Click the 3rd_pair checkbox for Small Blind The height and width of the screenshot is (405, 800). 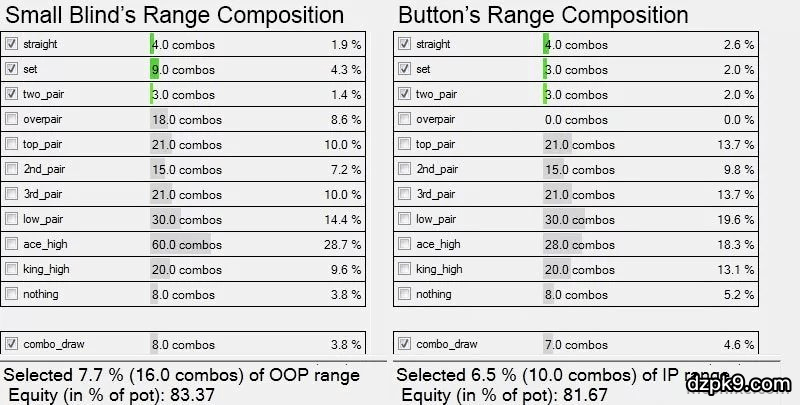pyautogui.click(x=11, y=194)
